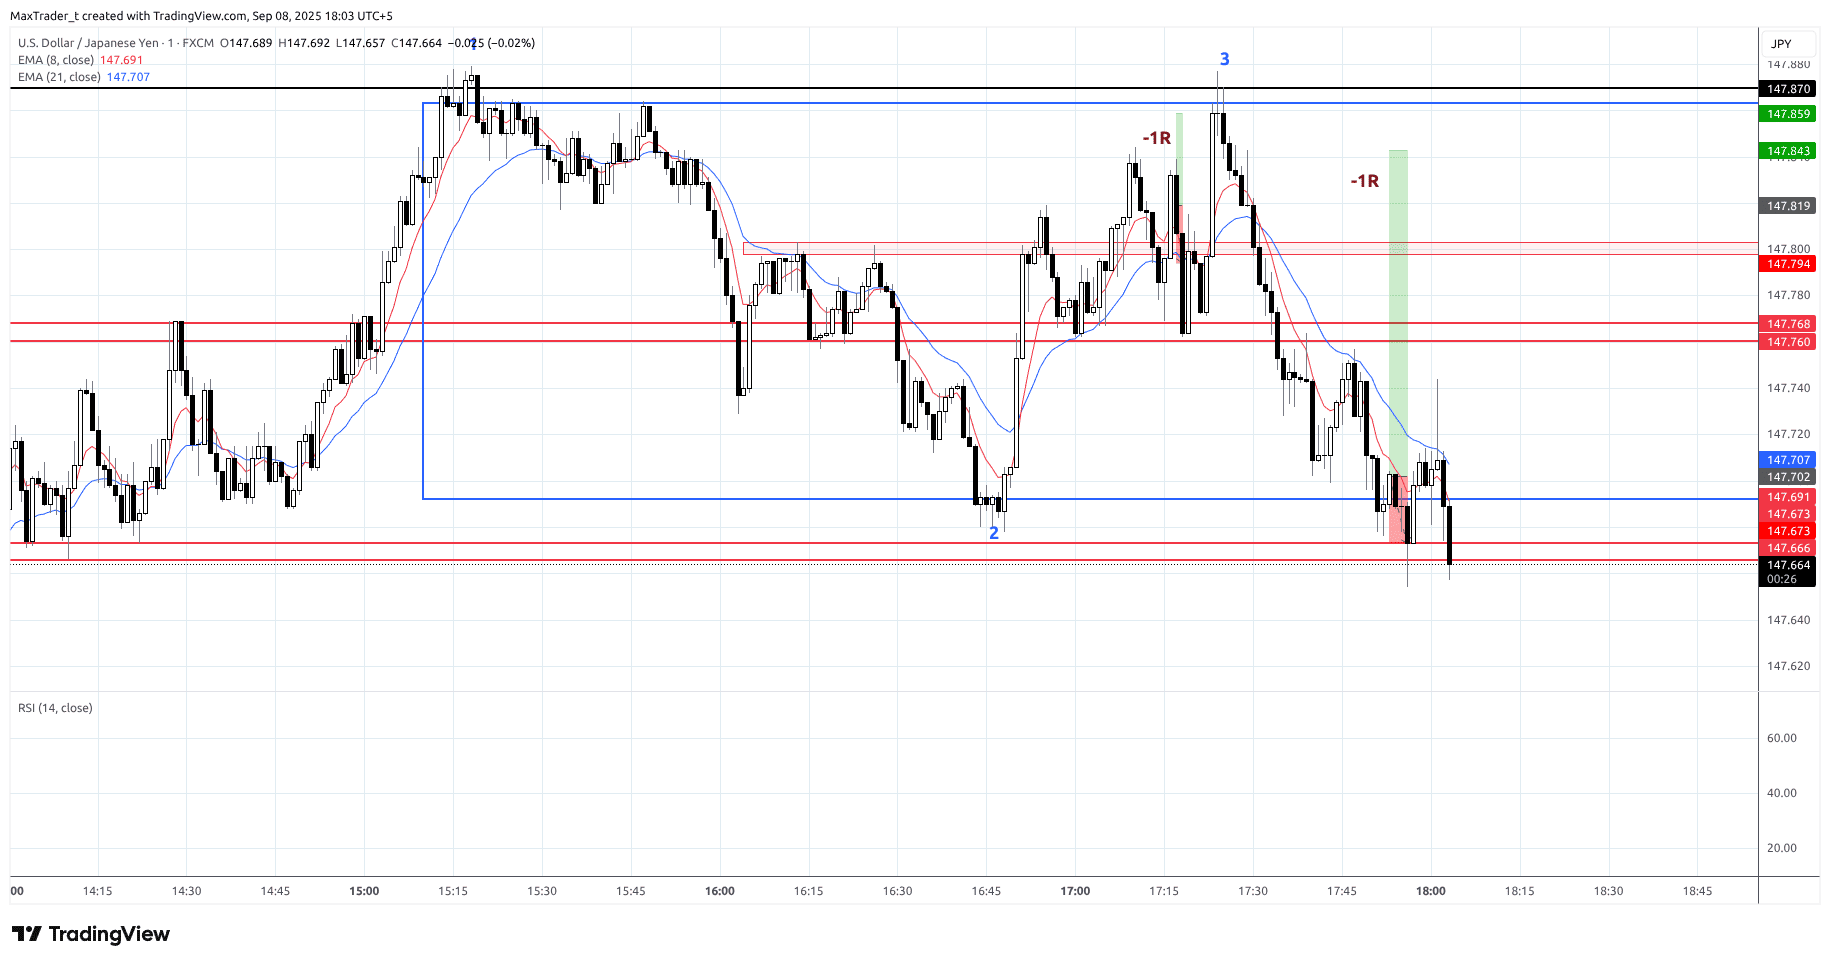Click the 17:00 time axis label
The image size is (1830, 964).
(1075, 891)
